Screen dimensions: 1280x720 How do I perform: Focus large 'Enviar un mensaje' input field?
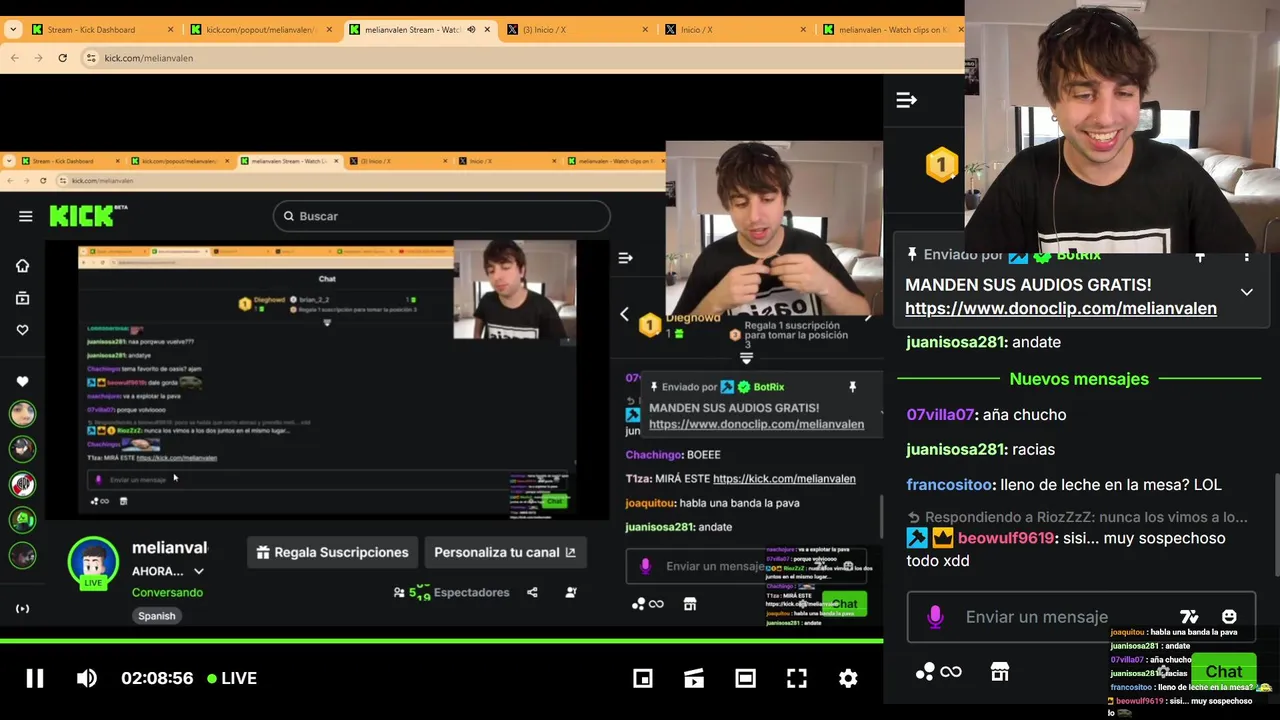(x=1081, y=617)
